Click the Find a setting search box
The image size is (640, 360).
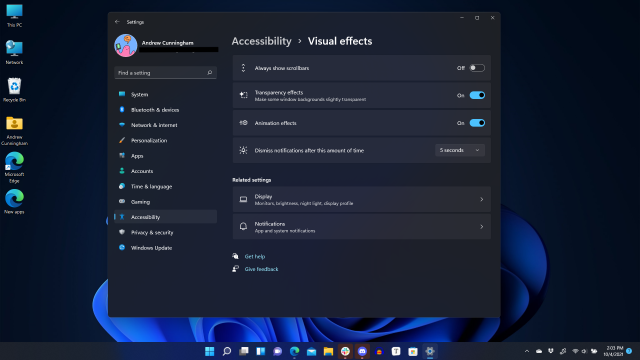pos(165,73)
